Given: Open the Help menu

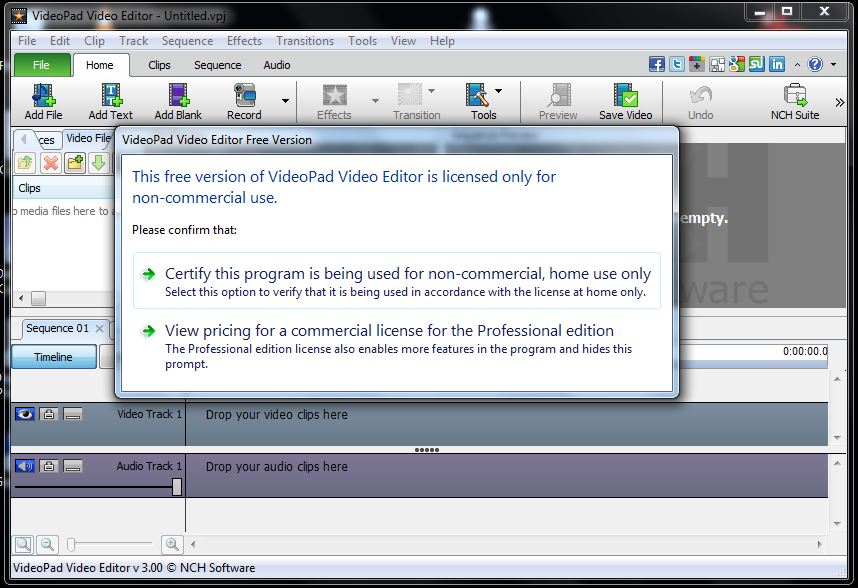Looking at the screenshot, I should pyautogui.click(x=442, y=40).
